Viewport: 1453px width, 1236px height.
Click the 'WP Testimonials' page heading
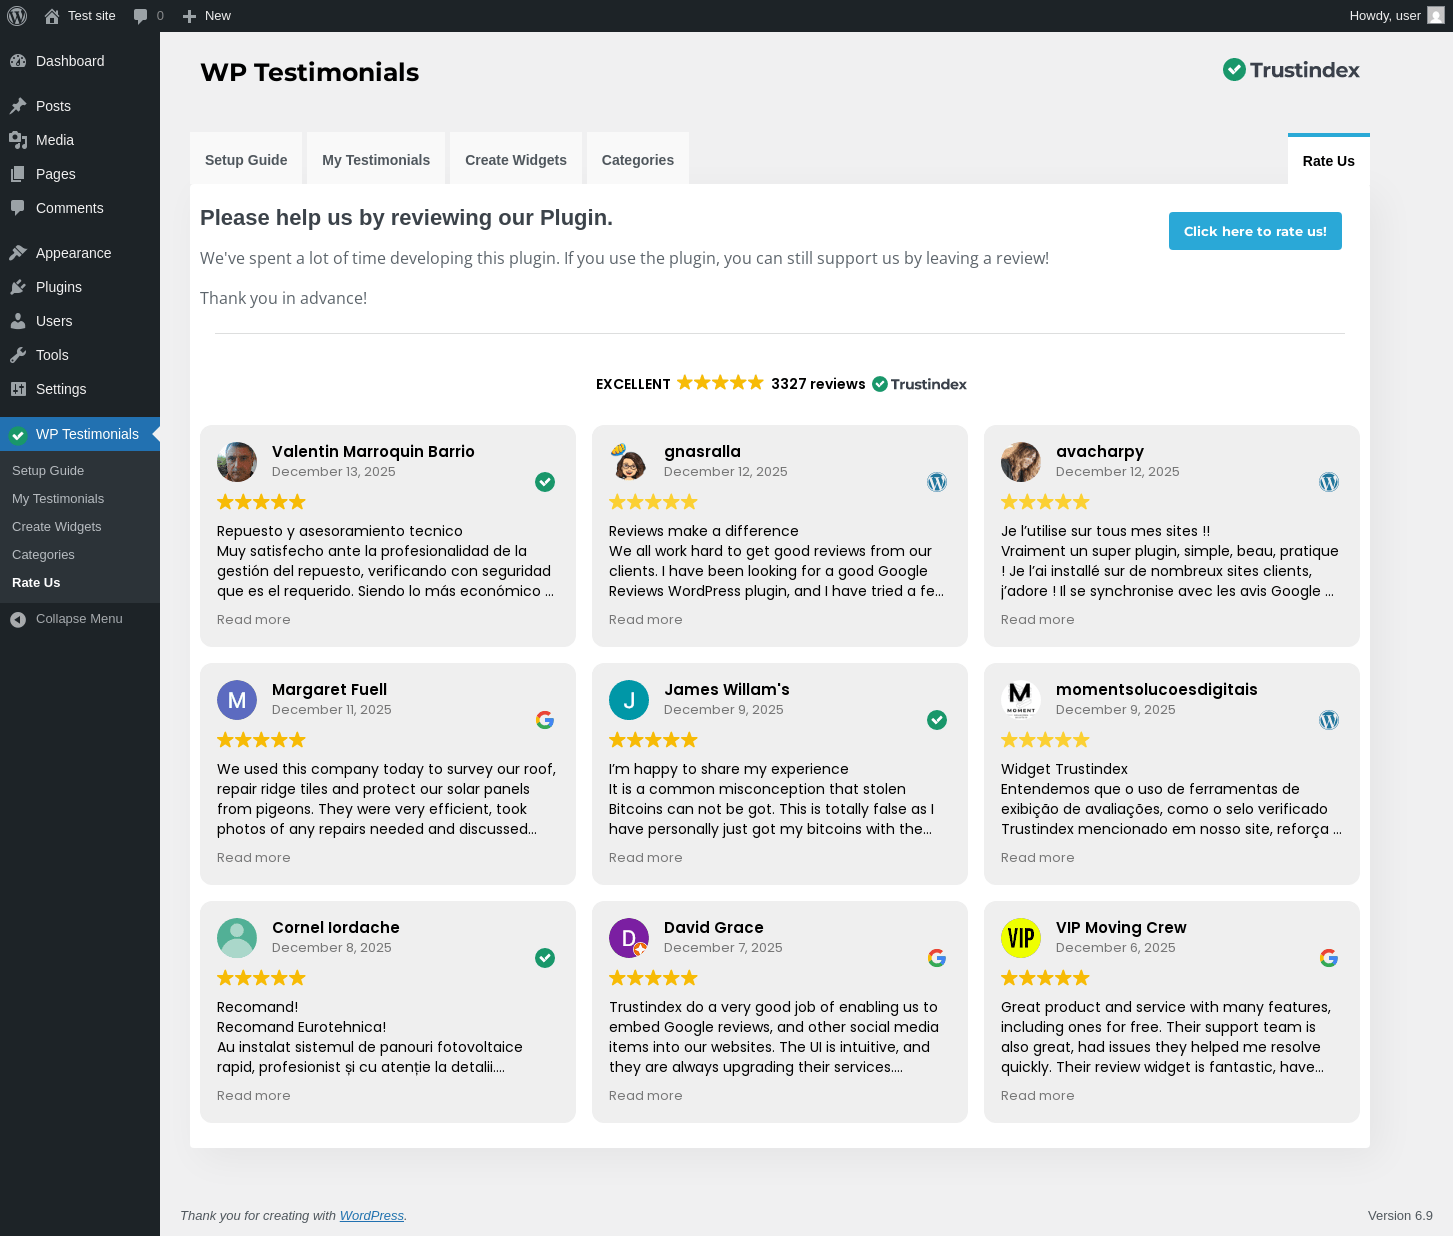coord(310,72)
